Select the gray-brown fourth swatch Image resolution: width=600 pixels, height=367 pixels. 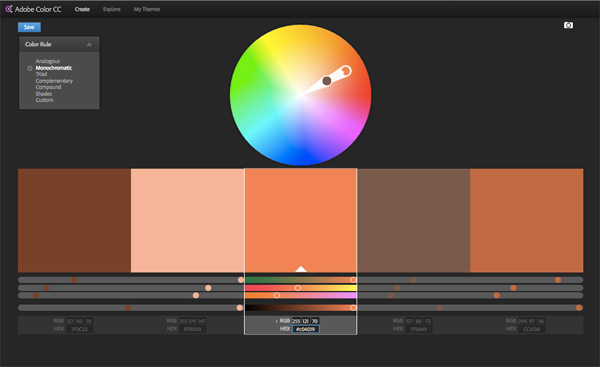414,220
